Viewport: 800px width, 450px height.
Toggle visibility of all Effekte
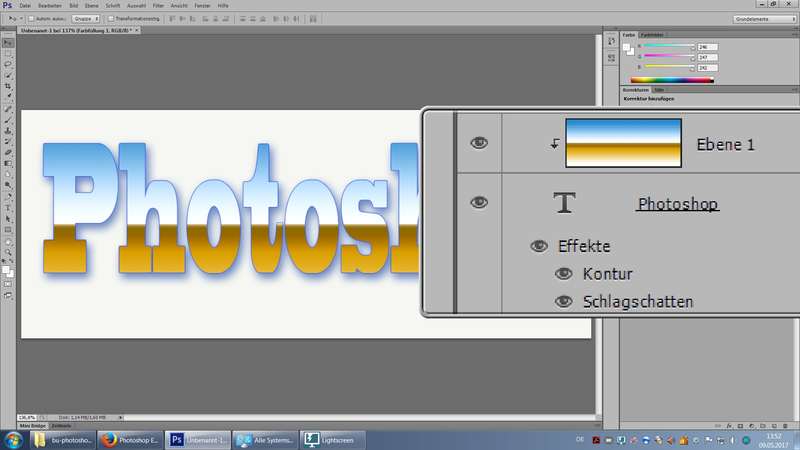[539, 246]
